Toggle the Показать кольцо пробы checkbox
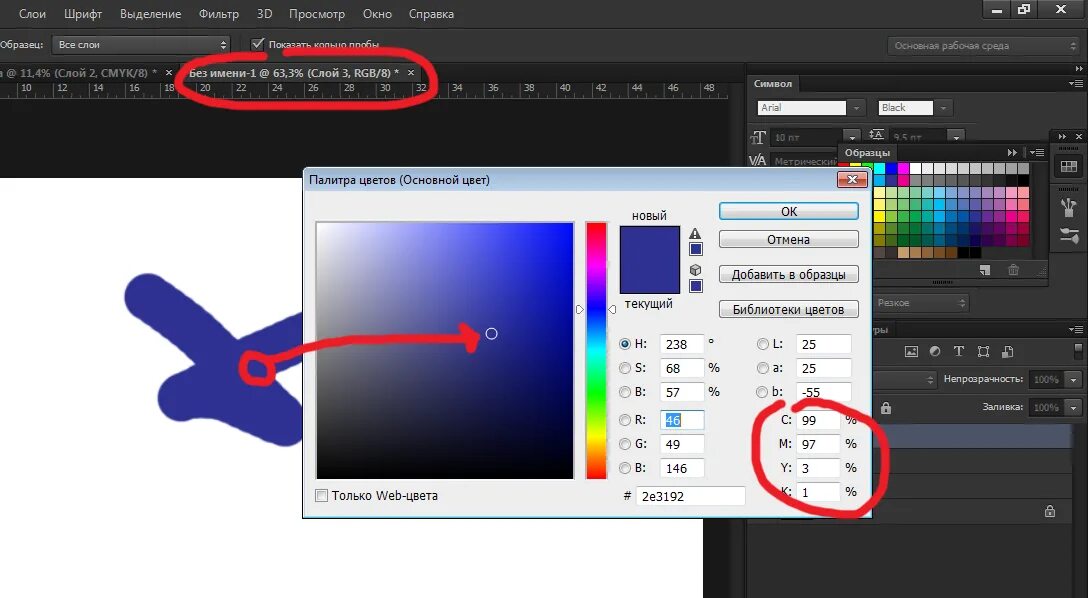1088x598 pixels. [257, 44]
